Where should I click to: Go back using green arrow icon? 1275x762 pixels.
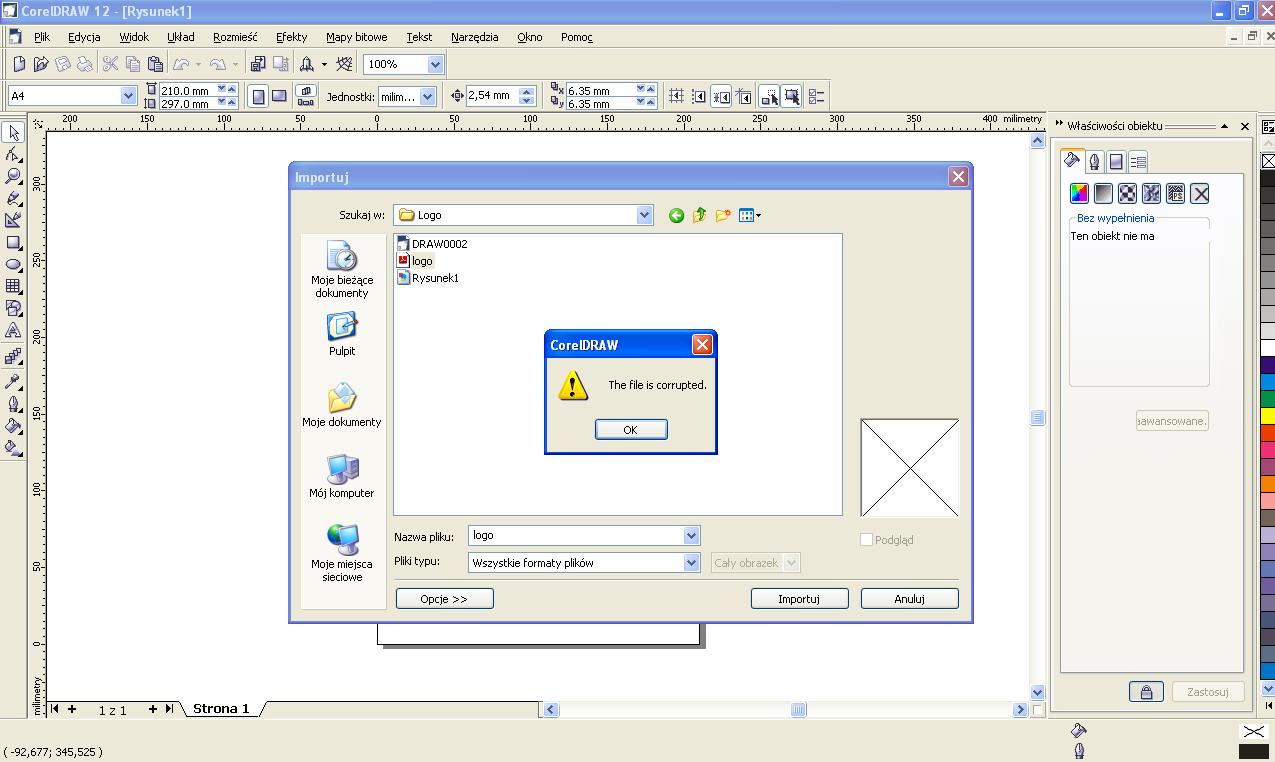coord(676,215)
